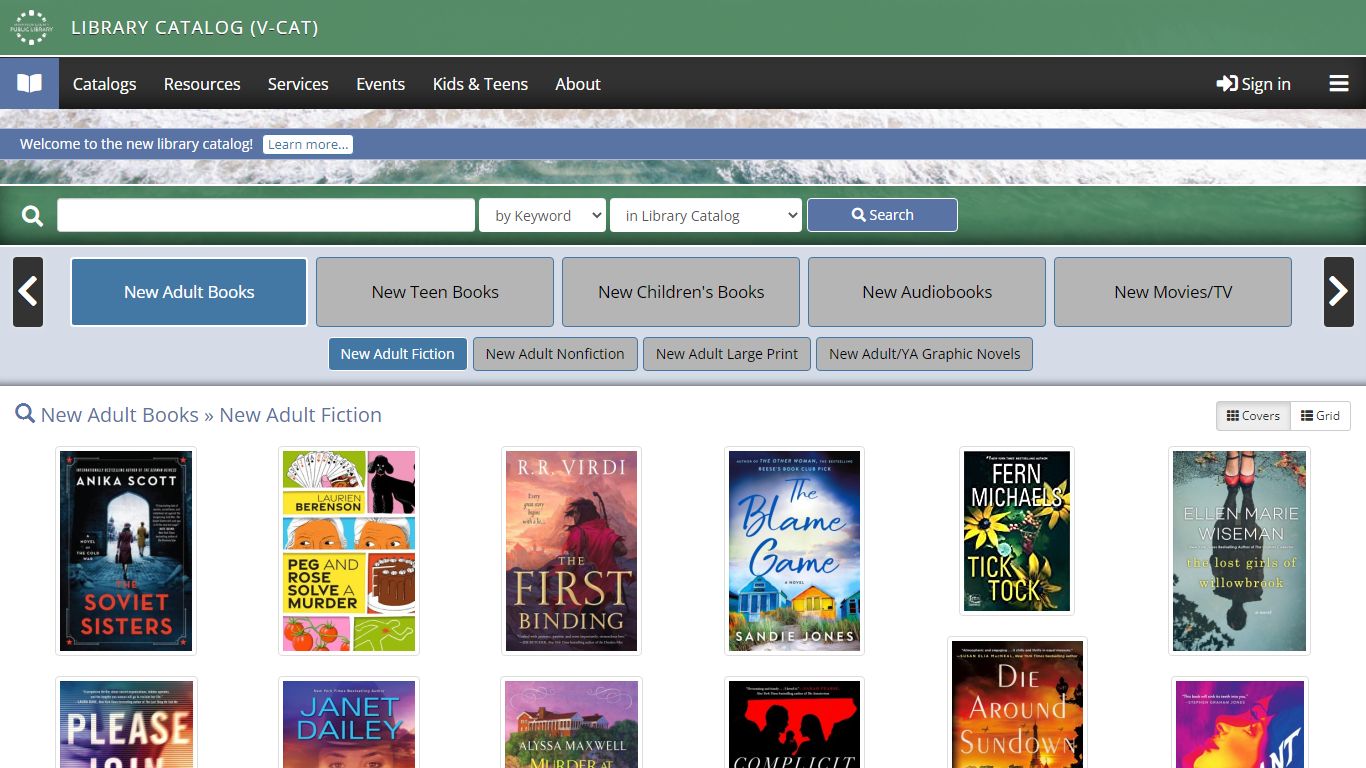Focus the catalog search input field
The width and height of the screenshot is (1366, 768).
[x=266, y=215]
